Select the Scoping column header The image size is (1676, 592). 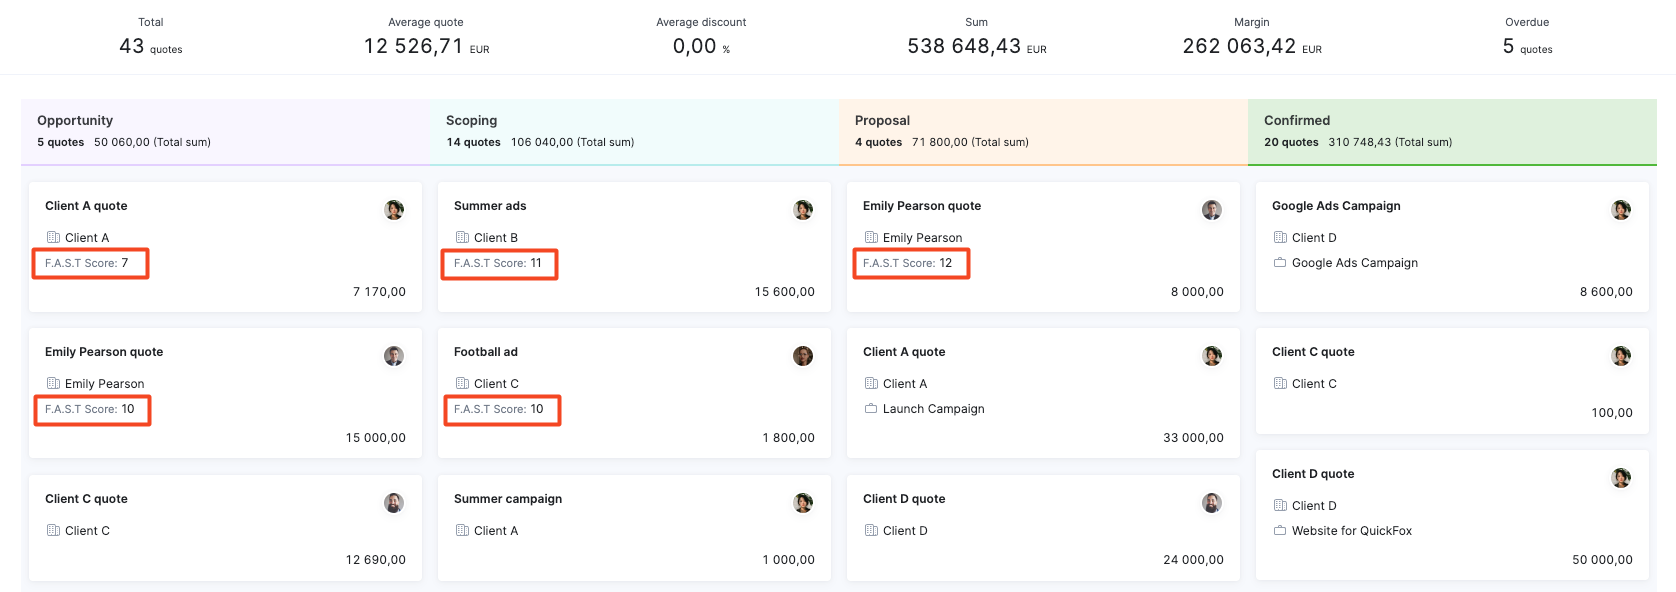coord(634,132)
